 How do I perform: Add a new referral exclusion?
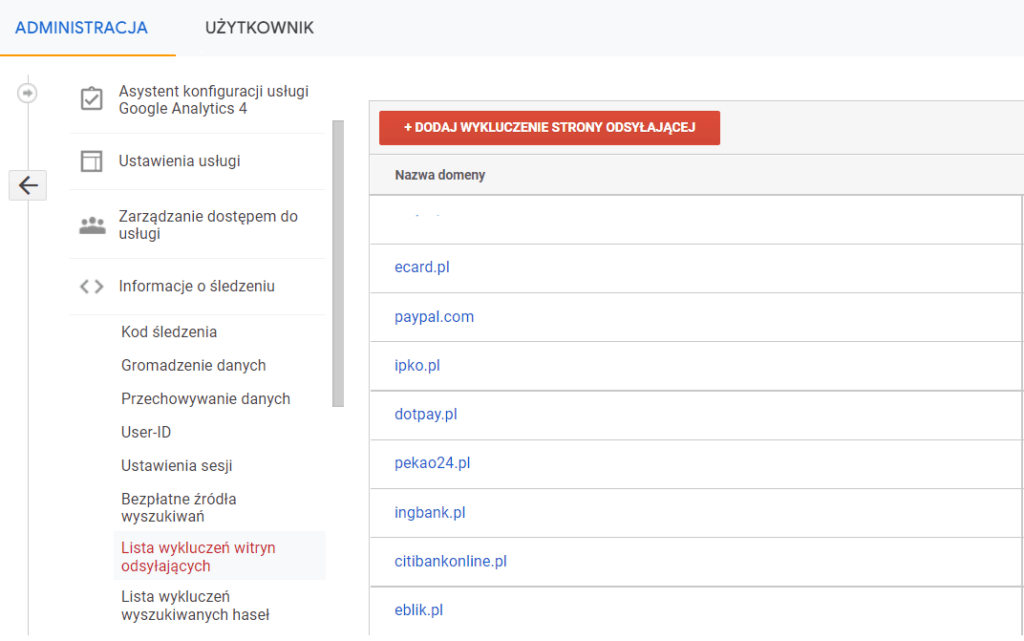549,128
